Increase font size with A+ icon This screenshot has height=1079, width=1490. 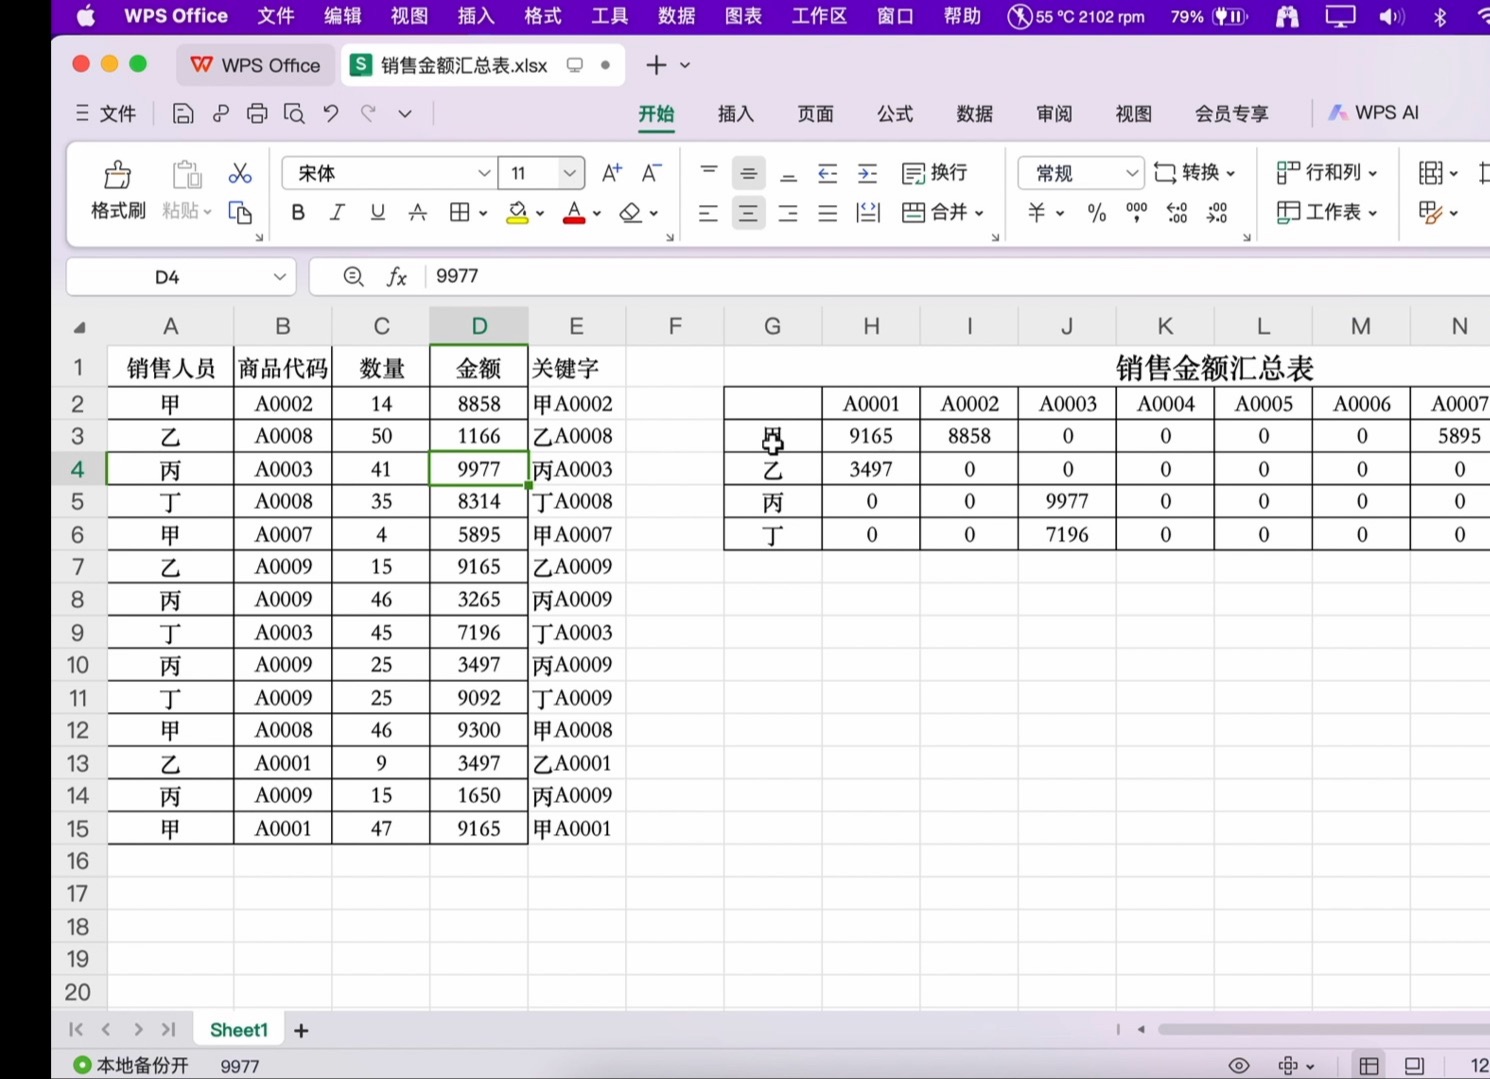click(612, 173)
